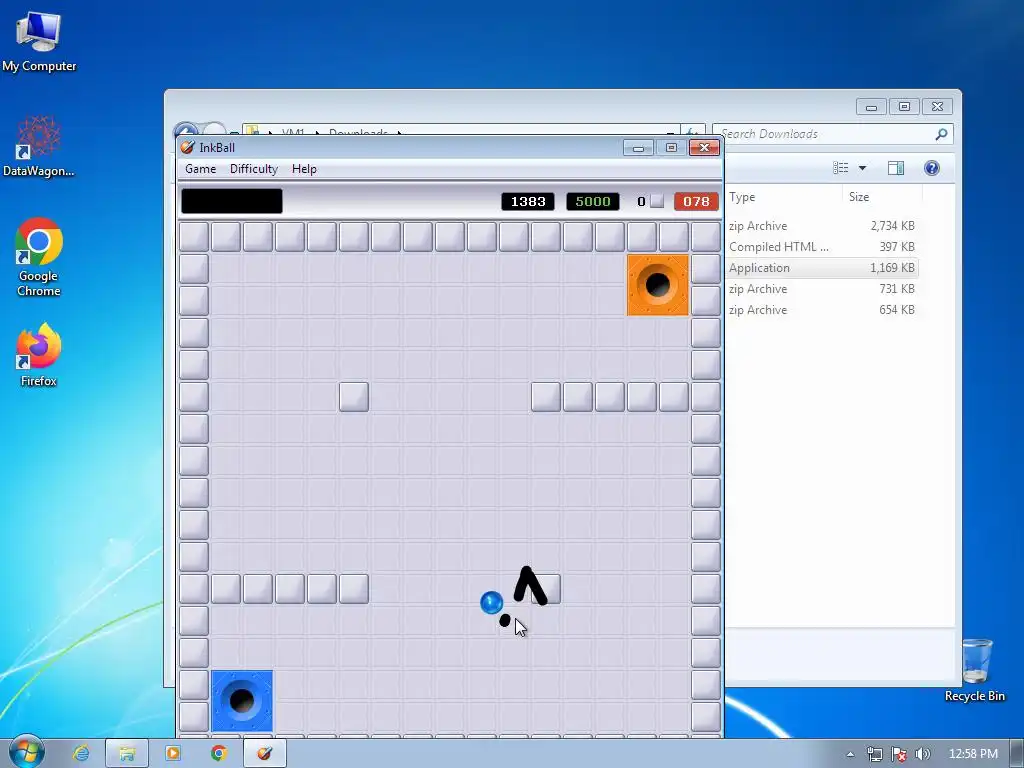Click the volume speaker tray icon
This screenshot has width=1024, height=768.
click(x=922, y=754)
